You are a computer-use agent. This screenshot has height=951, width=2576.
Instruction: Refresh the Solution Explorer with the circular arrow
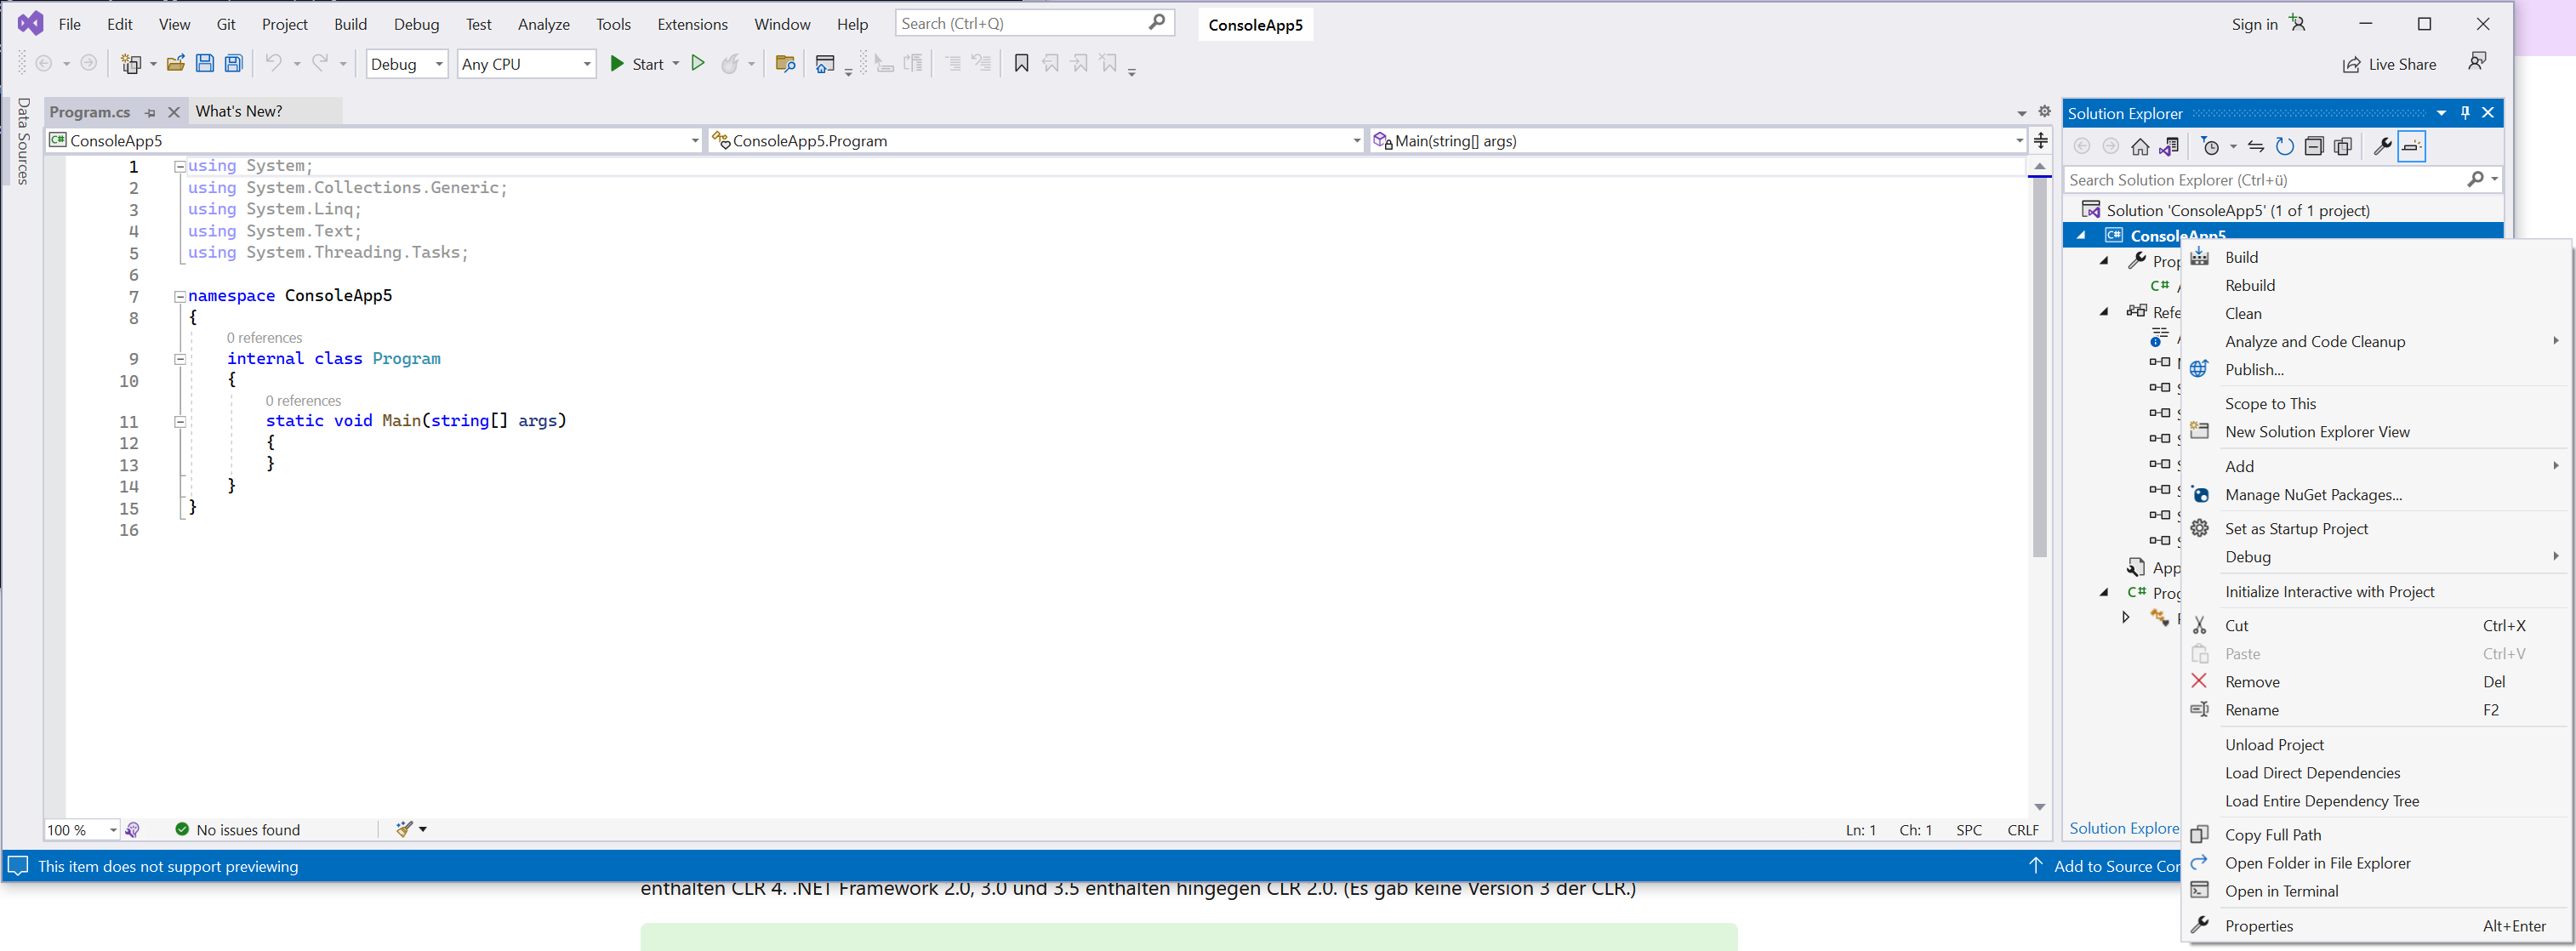point(2285,147)
